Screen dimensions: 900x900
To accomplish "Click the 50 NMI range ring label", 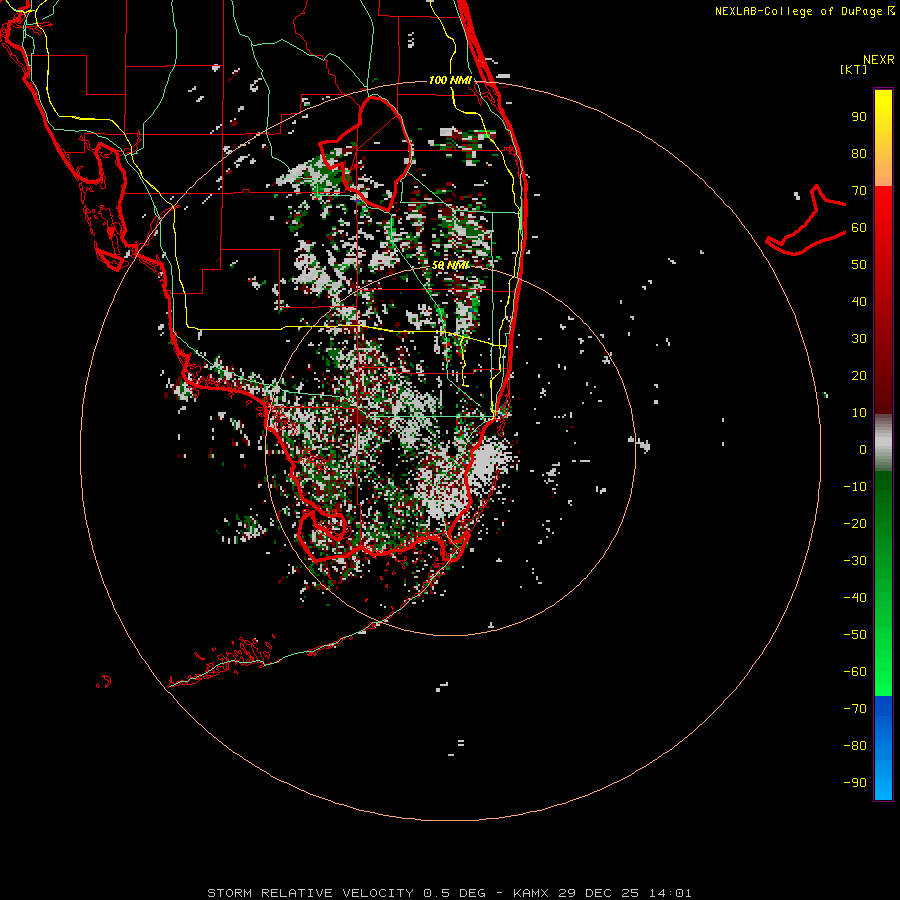I will coord(450,265).
